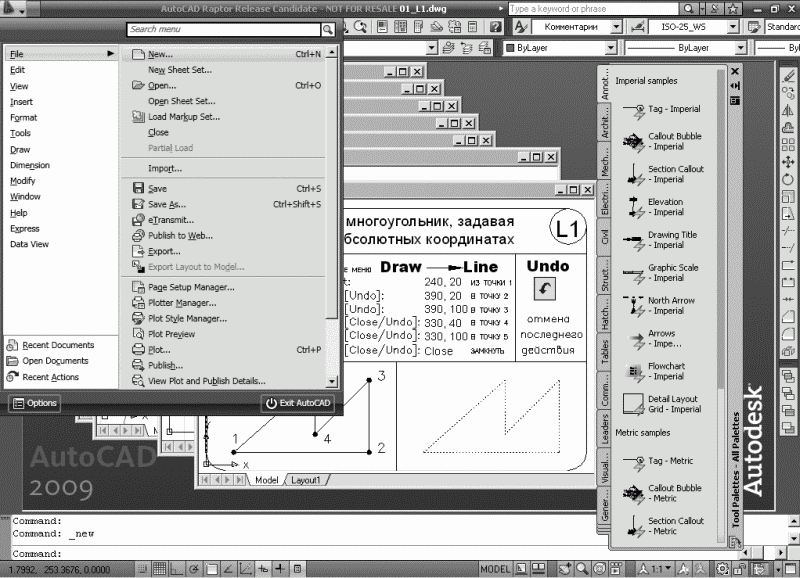Click the Options button
Image resolution: width=800 pixels, height=578 pixels.
click(x=35, y=403)
